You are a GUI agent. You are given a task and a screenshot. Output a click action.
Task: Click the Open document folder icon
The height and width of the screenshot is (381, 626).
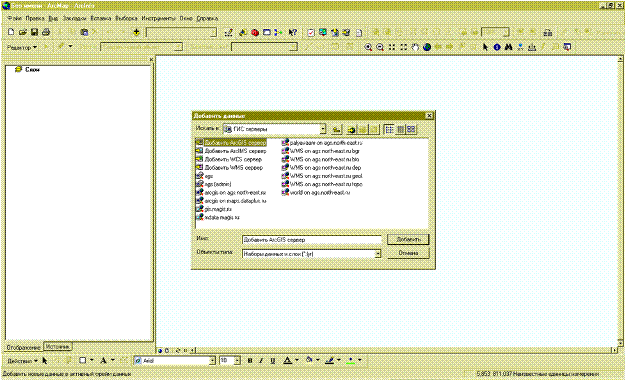(23, 32)
